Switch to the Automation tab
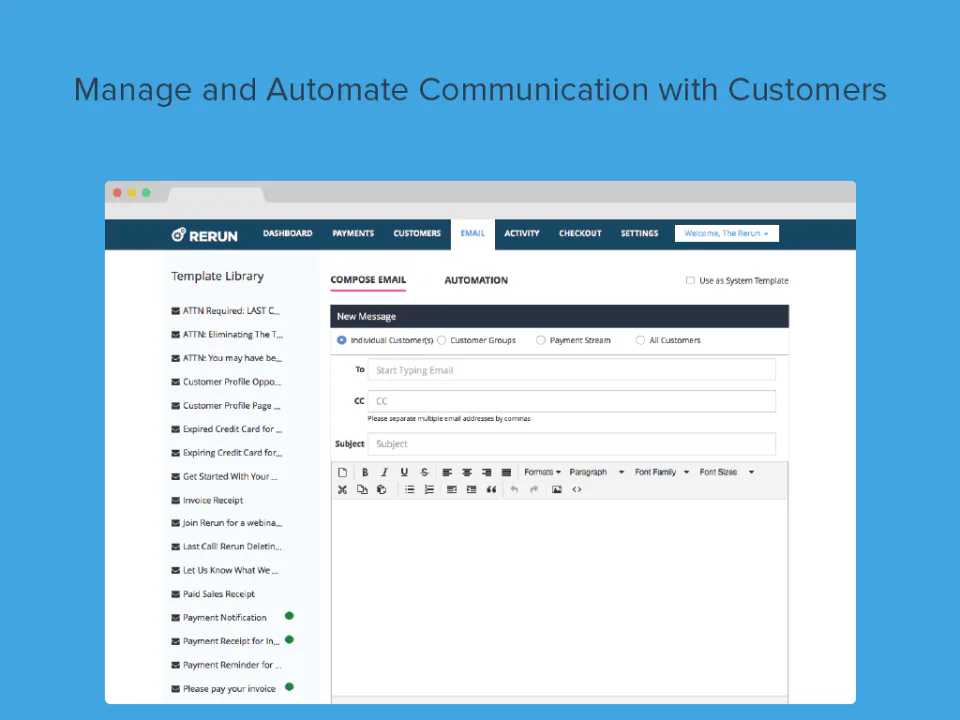Screen dimensions: 960x720 476,280
